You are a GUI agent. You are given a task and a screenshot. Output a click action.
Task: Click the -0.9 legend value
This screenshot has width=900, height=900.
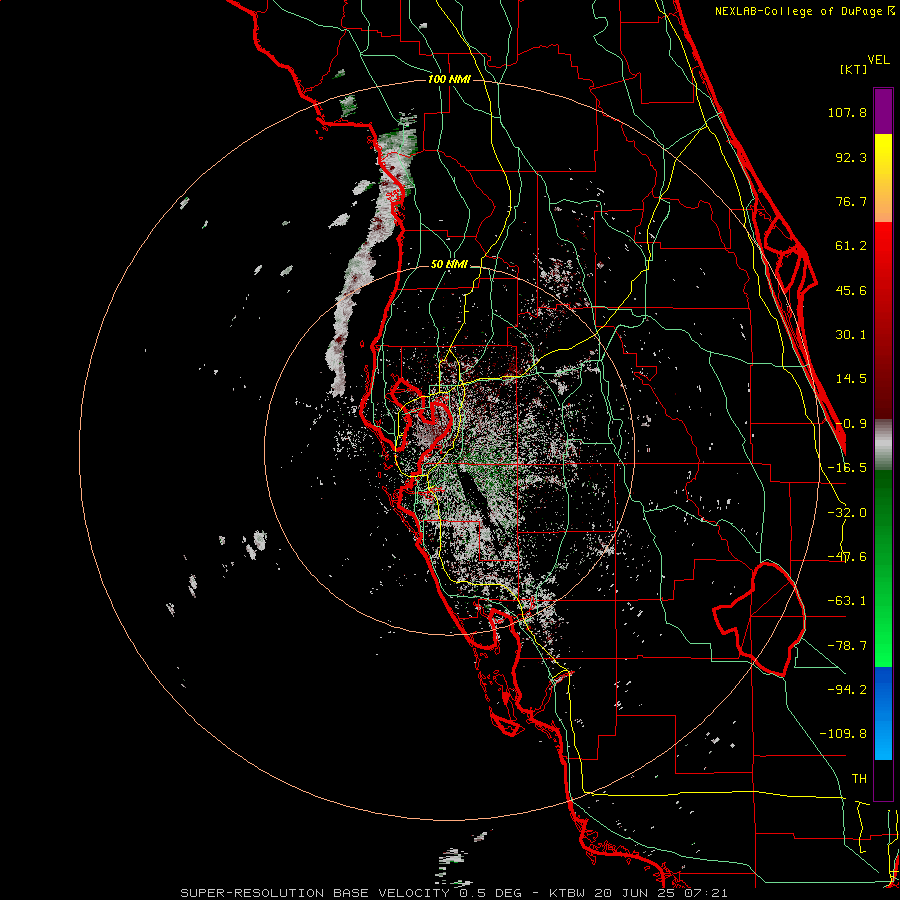(x=851, y=424)
